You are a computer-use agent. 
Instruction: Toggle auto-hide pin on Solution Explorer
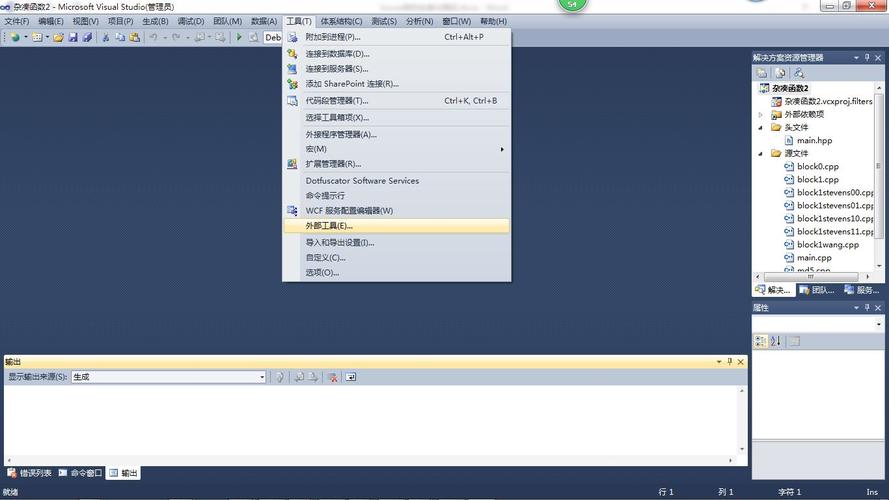click(867, 57)
